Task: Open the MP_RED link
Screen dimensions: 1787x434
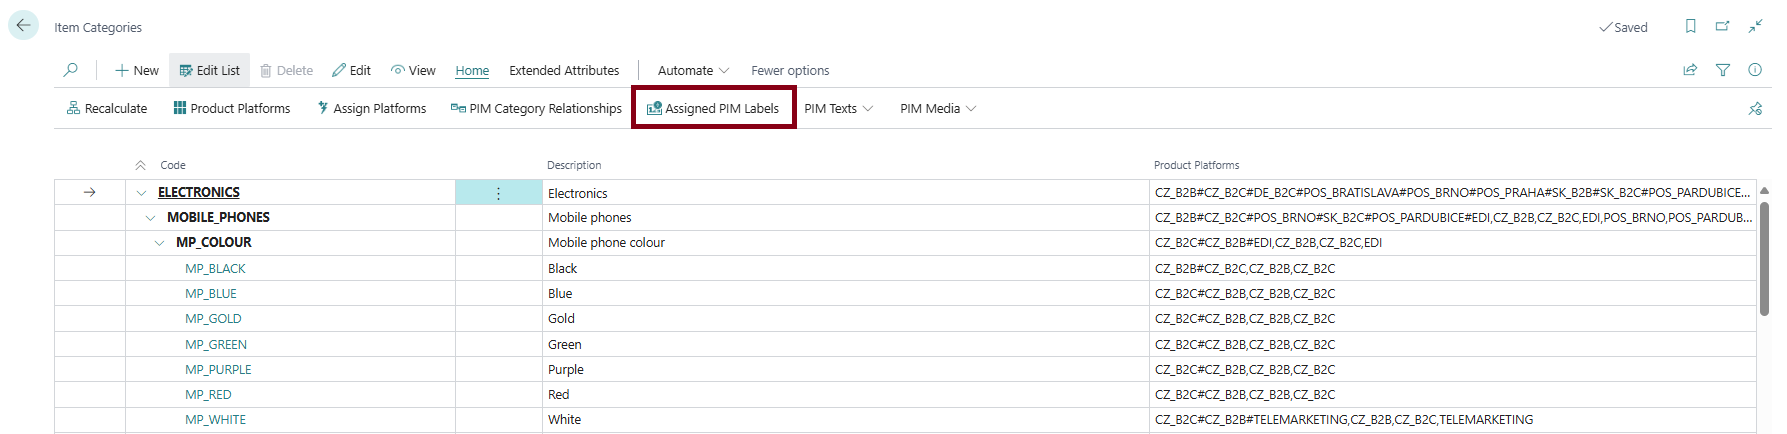Action: [x=208, y=395]
